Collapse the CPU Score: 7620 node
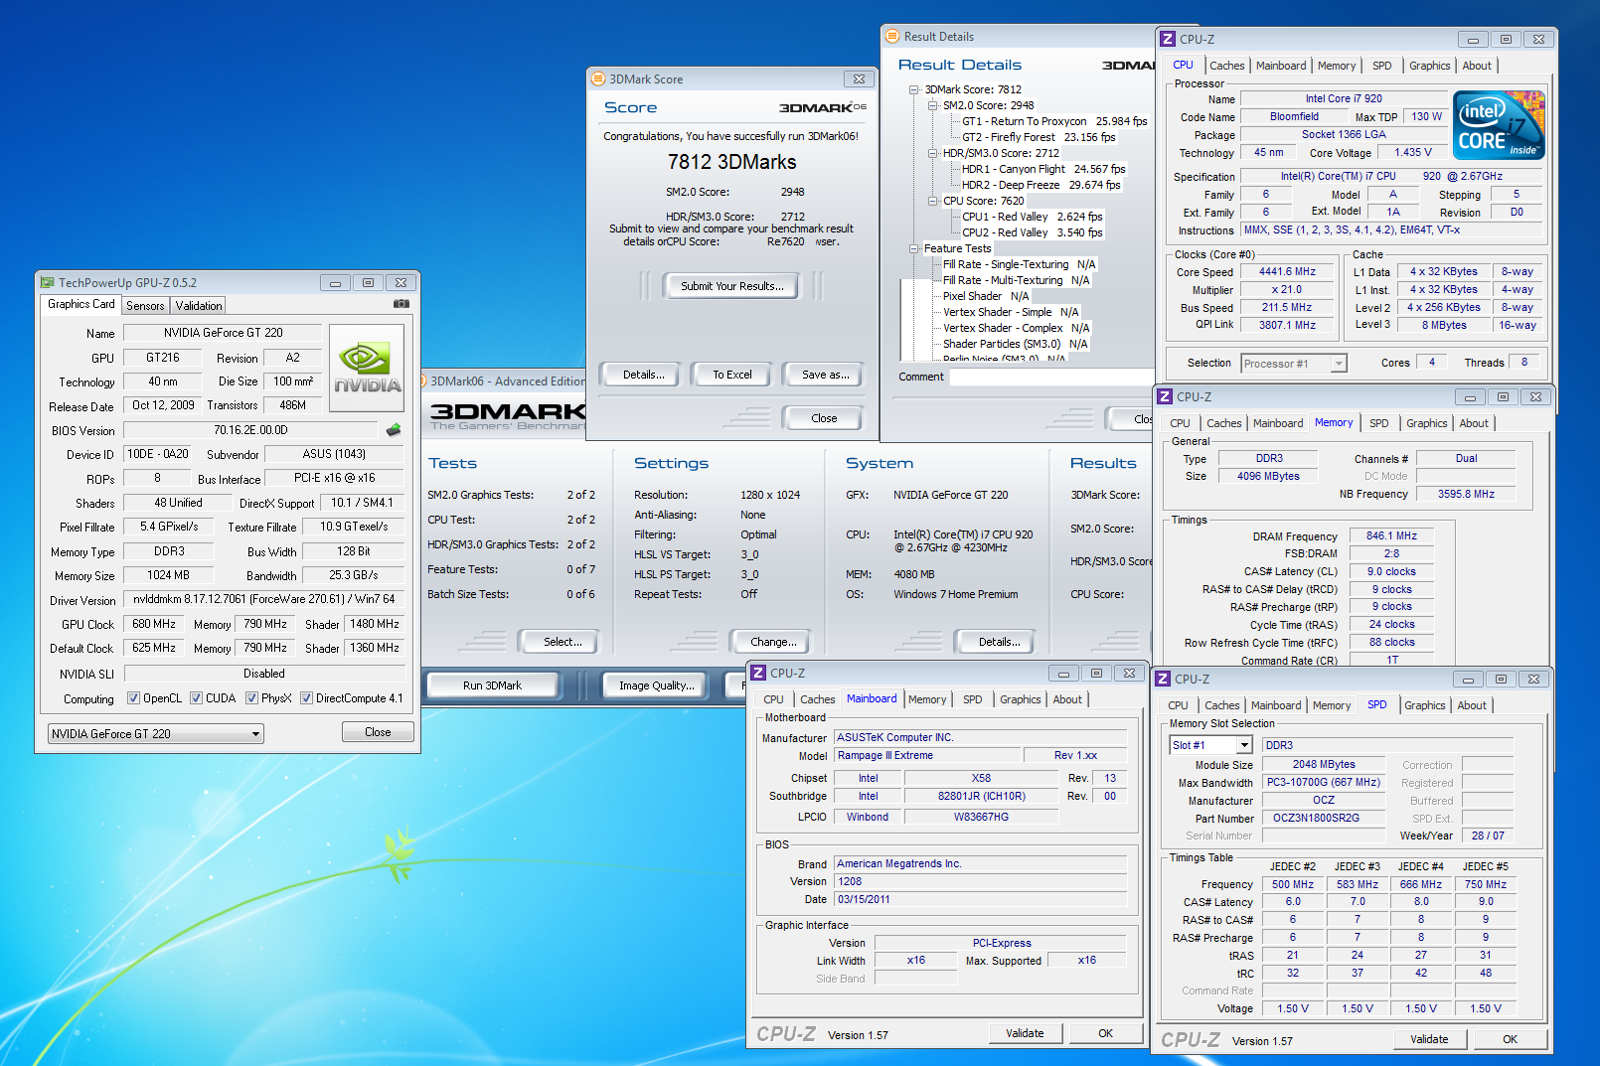1600x1066 pixels. 932,201
